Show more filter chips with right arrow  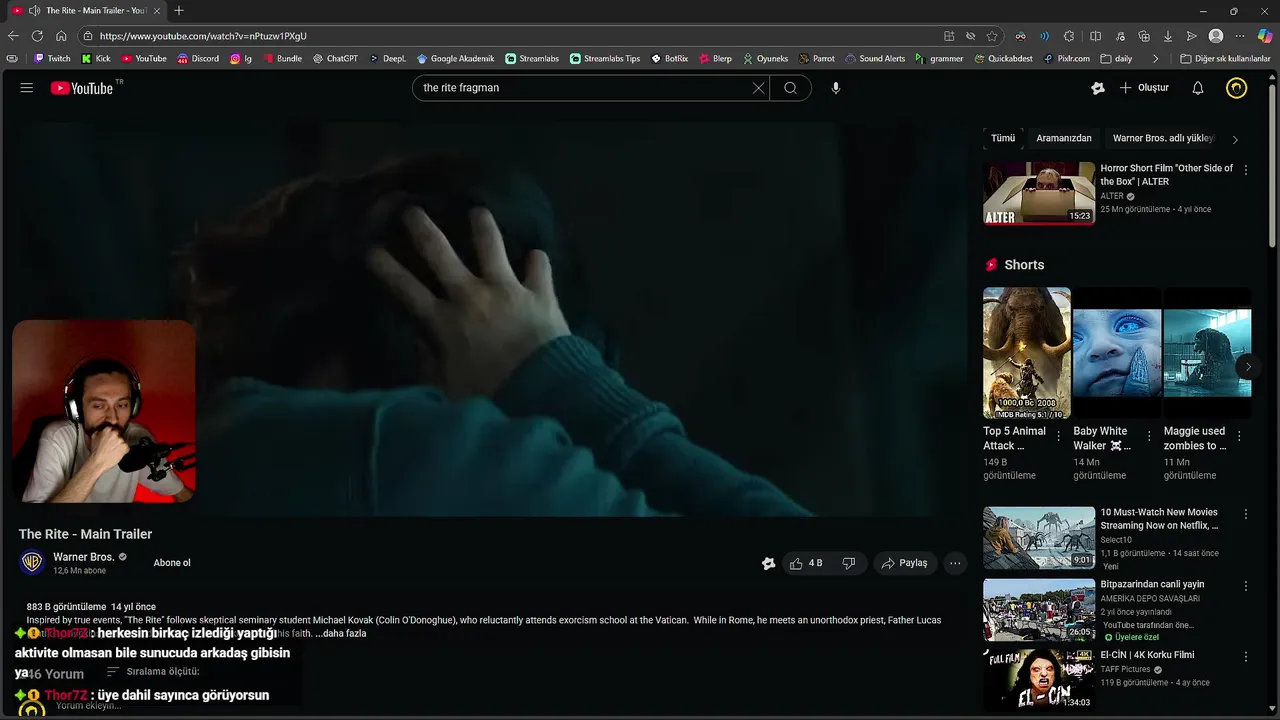click(x=1235, y=139)
